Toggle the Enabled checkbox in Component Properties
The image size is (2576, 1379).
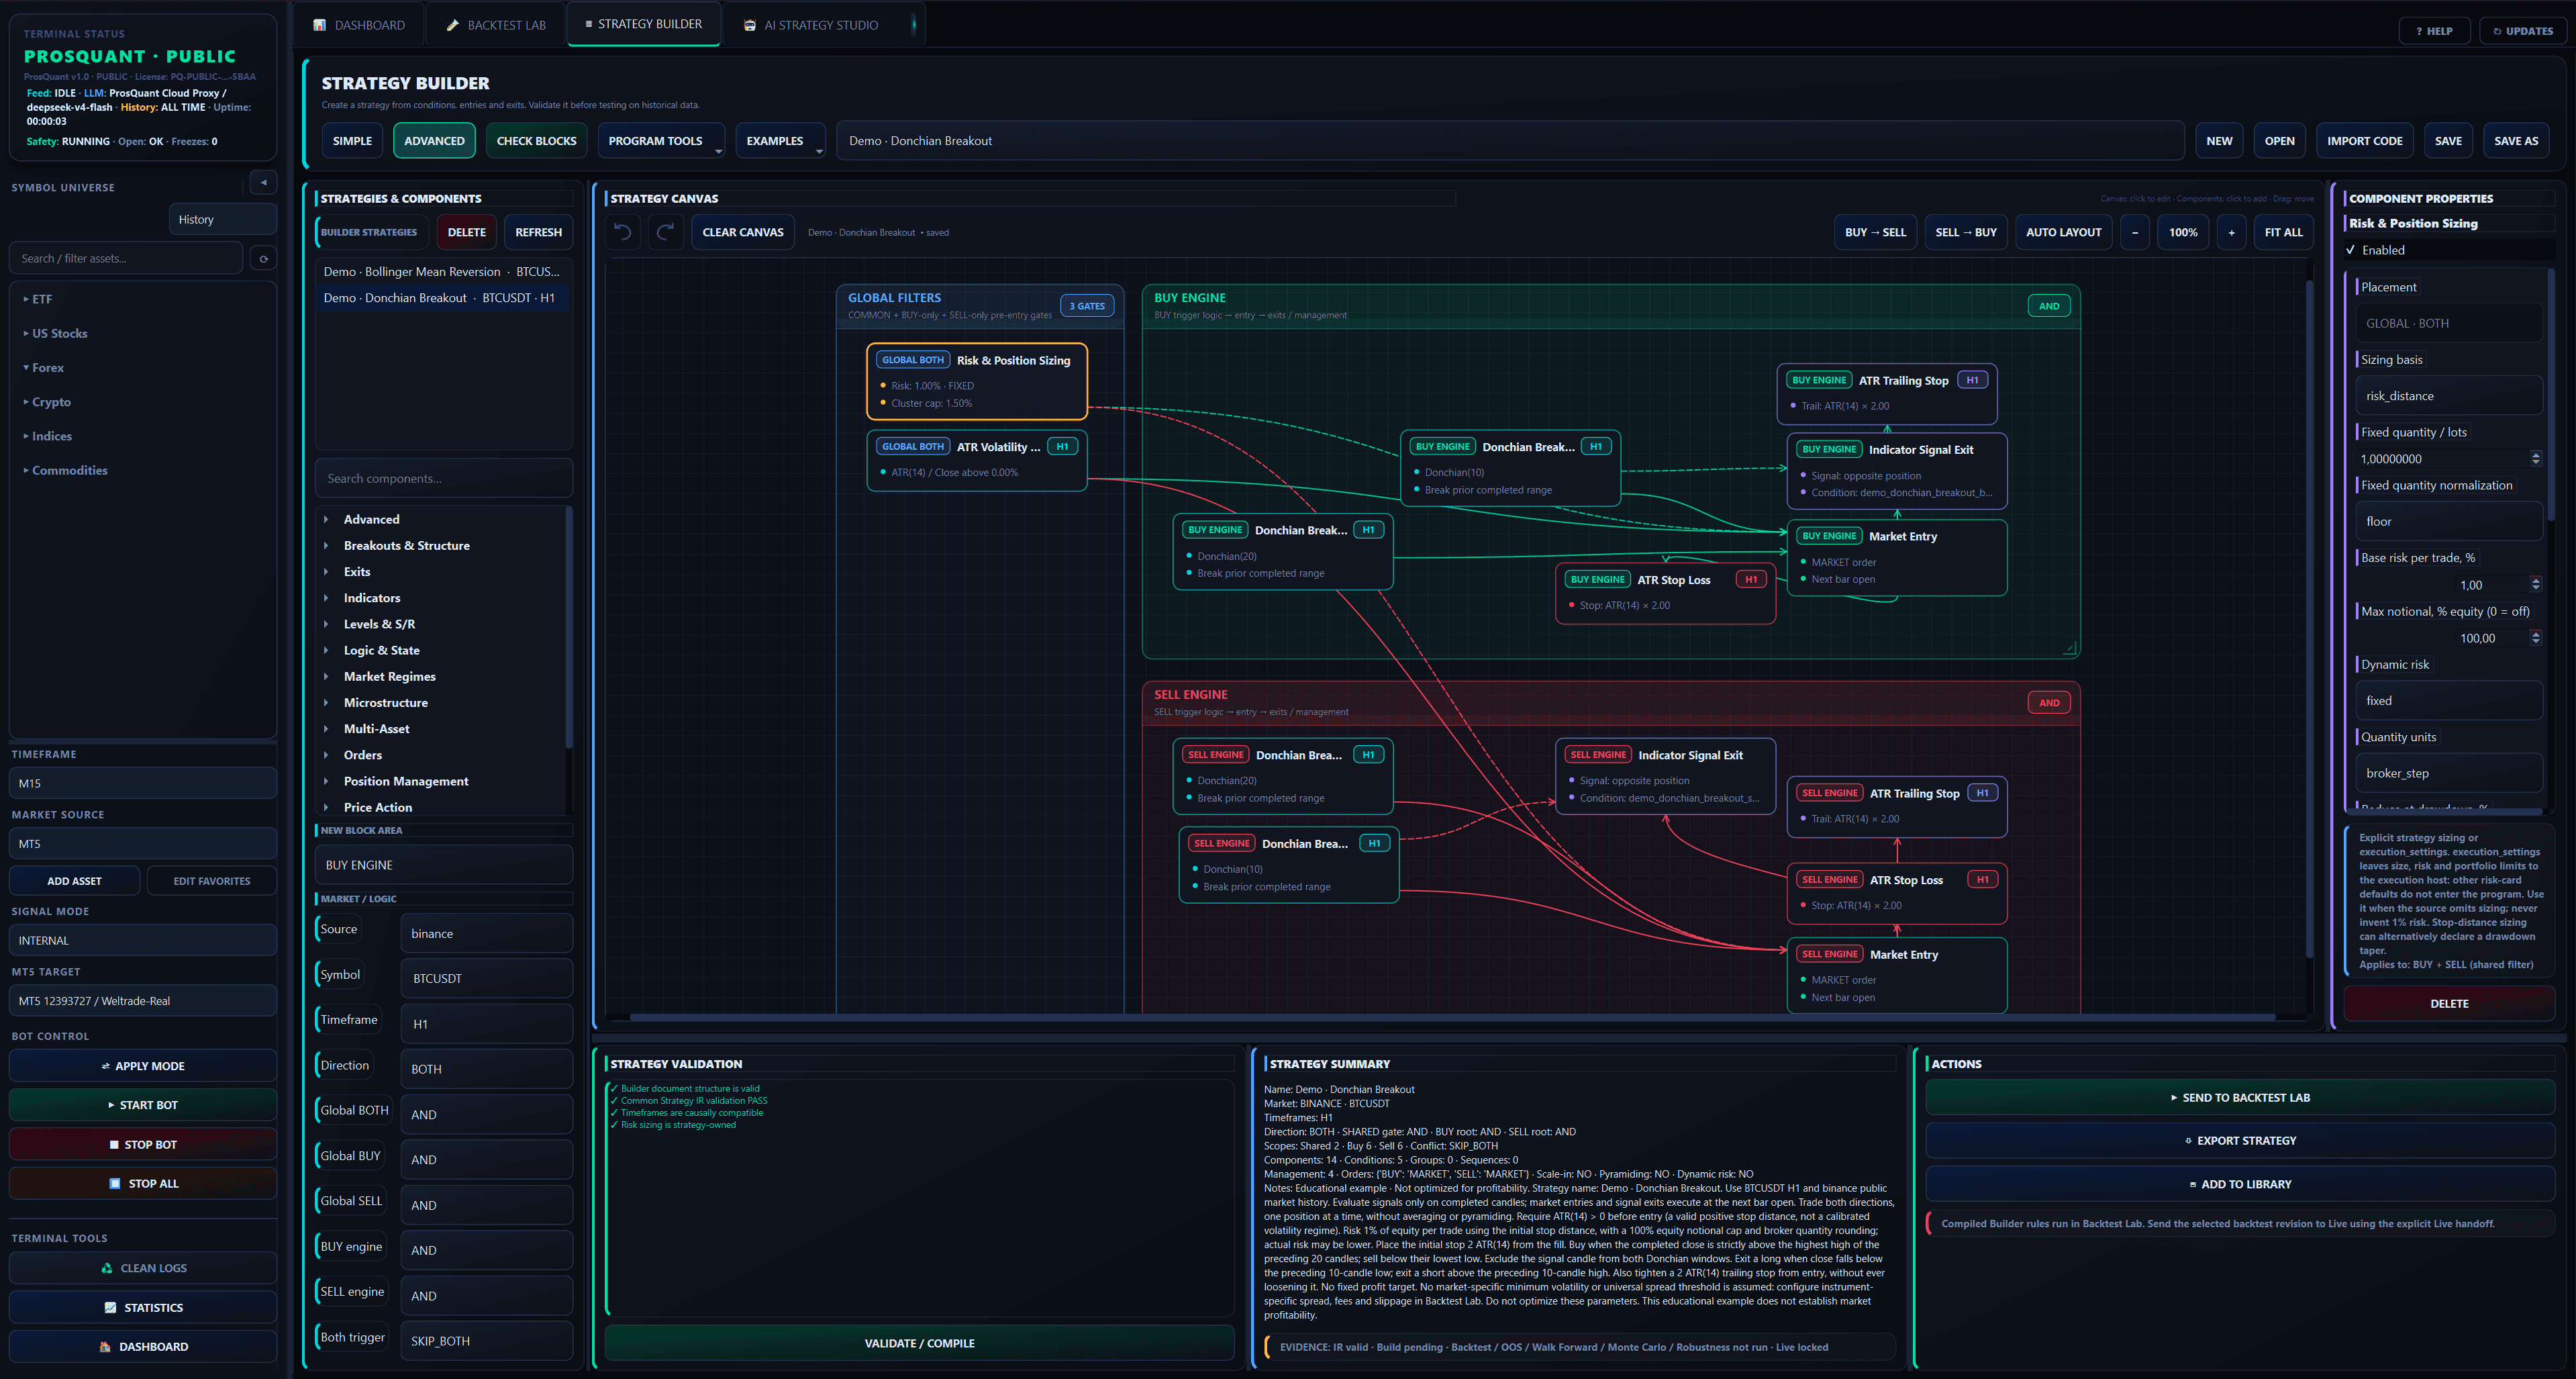[x=2351, y=250]
